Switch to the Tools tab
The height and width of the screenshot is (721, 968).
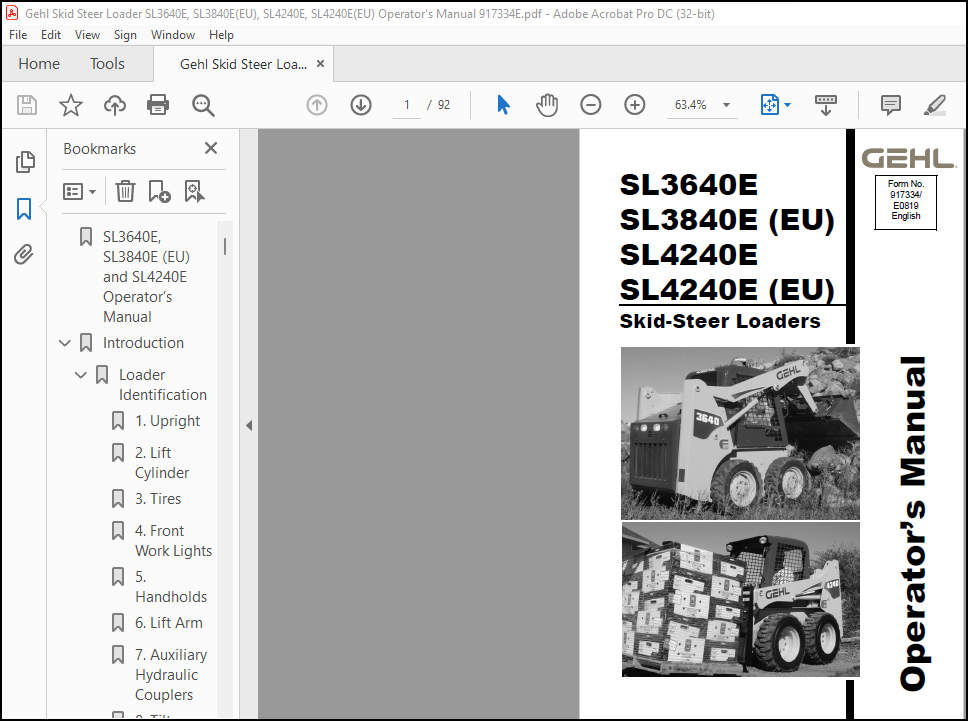coord(107,64)
